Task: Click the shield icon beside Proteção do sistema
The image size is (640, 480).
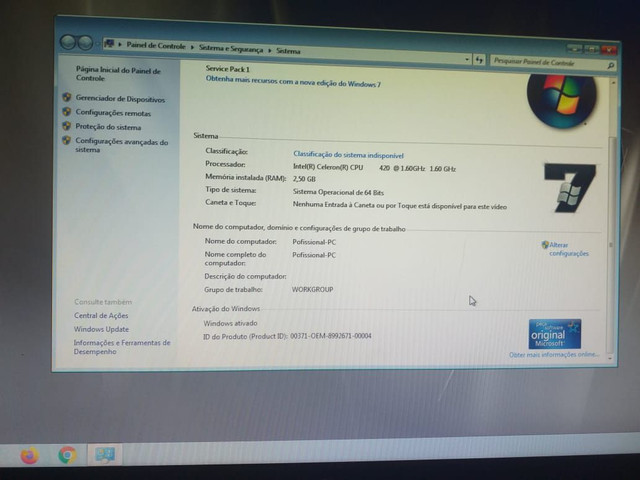Action: [67, 126]
